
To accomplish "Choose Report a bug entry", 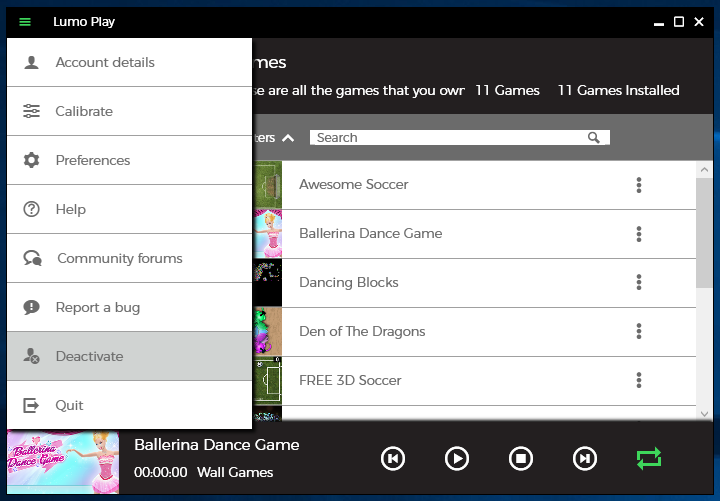I will pyautogui.click(x=129, y=307).
